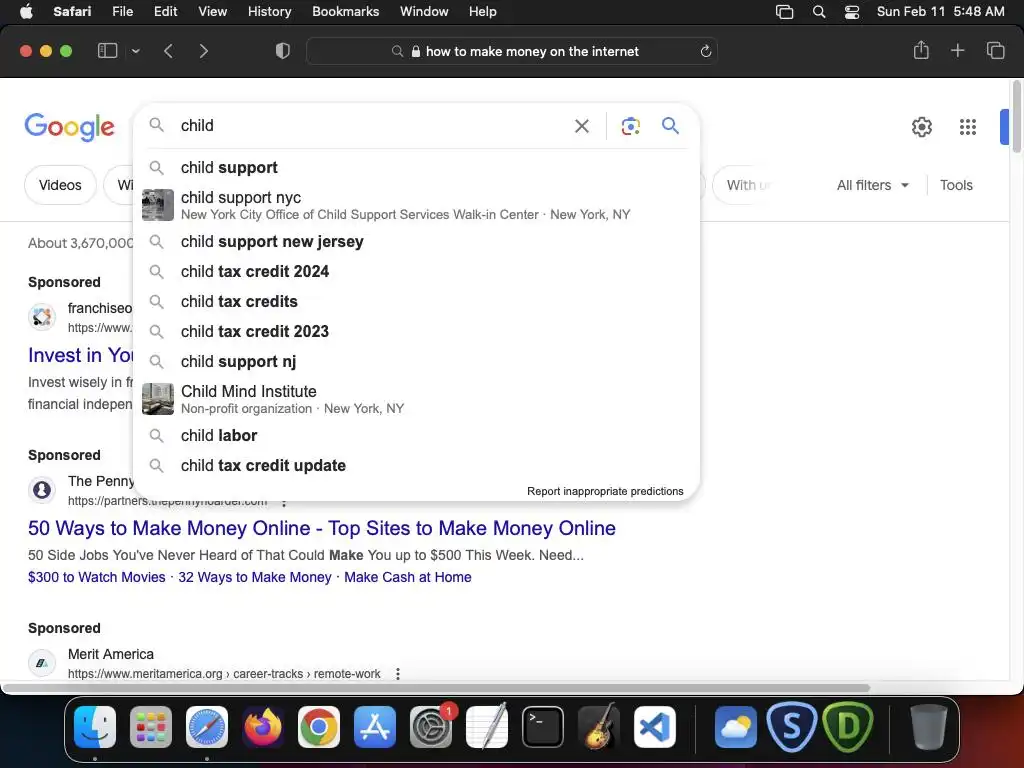The height and width of the screenshot is (768, 1024).
Task: Open Launchpad from the Dock
Action: [151, 727]
